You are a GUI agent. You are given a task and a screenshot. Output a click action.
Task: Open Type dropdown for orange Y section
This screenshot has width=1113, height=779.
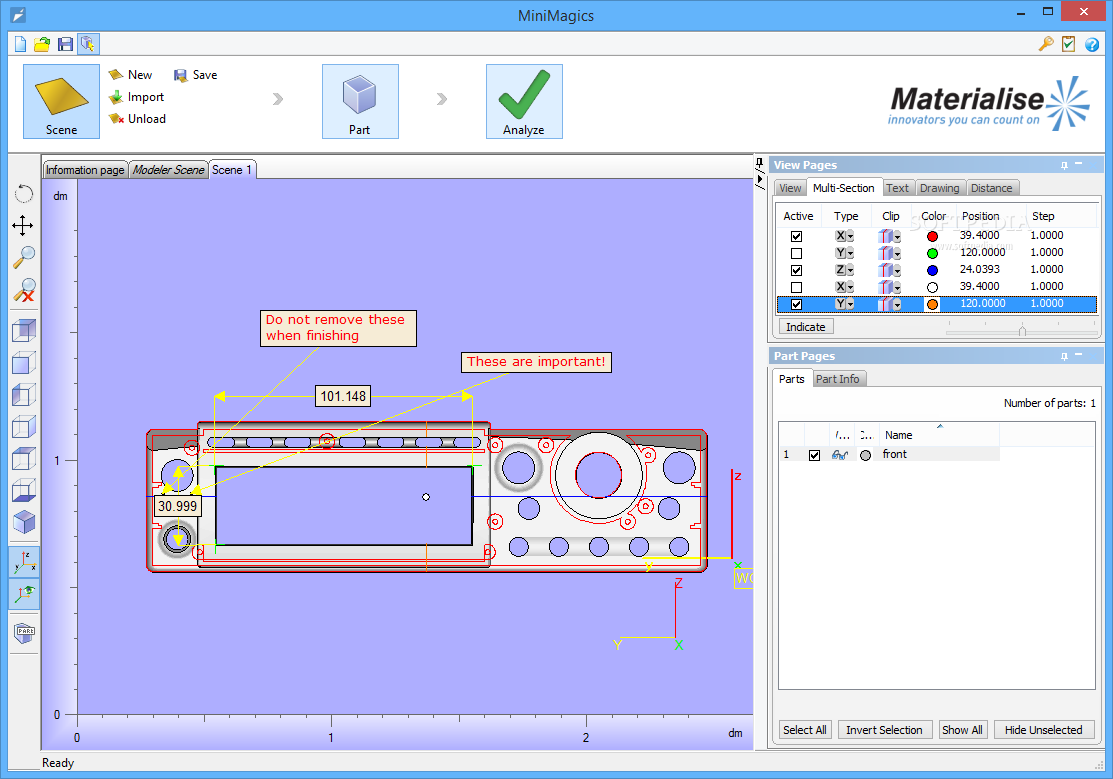tap(850, 305)
